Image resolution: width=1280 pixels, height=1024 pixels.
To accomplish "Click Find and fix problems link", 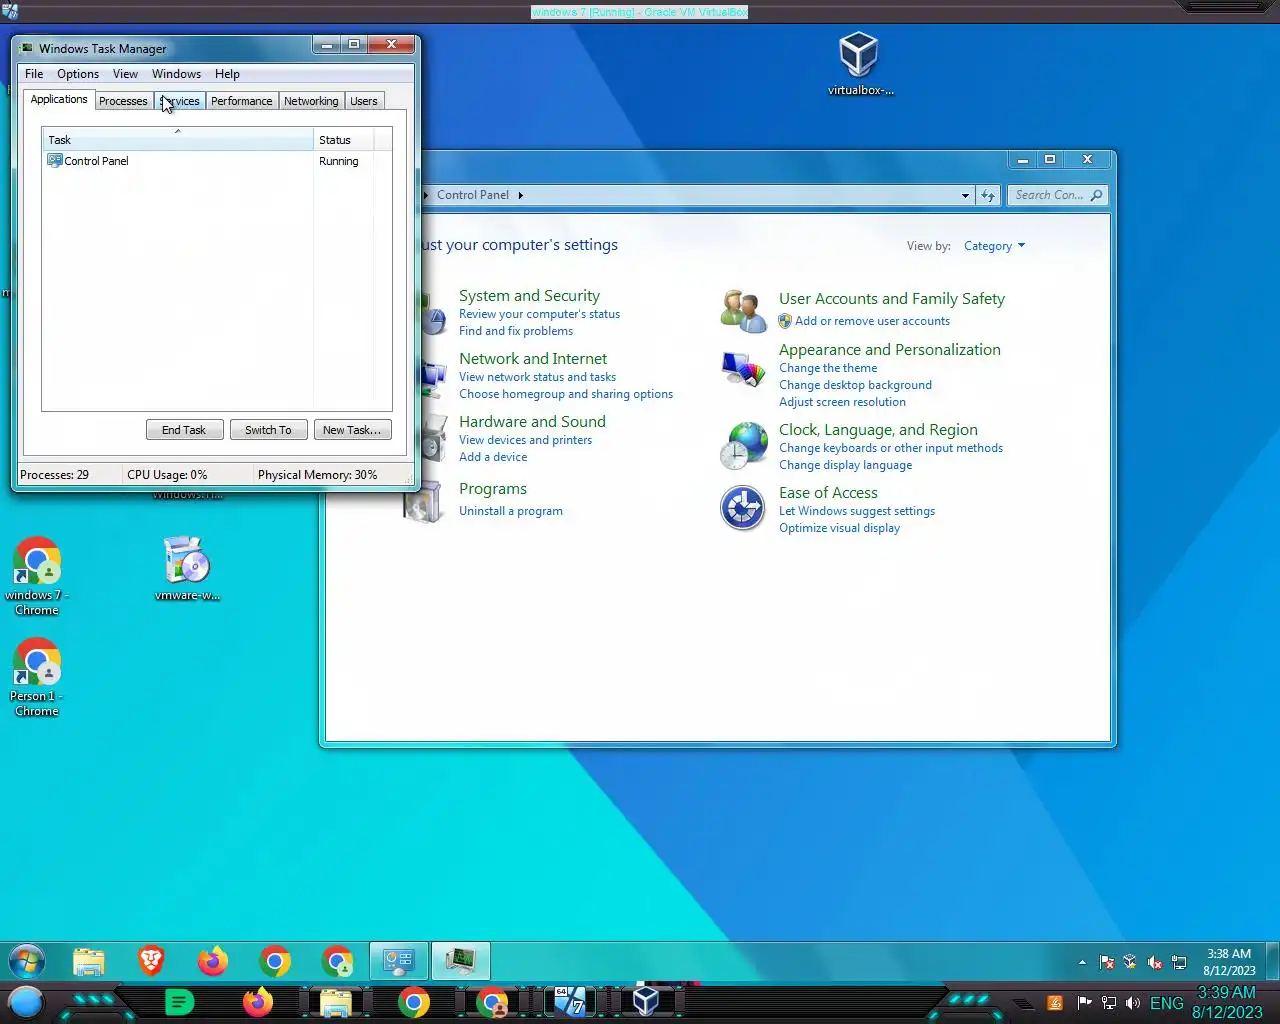I will pos(516,331).
